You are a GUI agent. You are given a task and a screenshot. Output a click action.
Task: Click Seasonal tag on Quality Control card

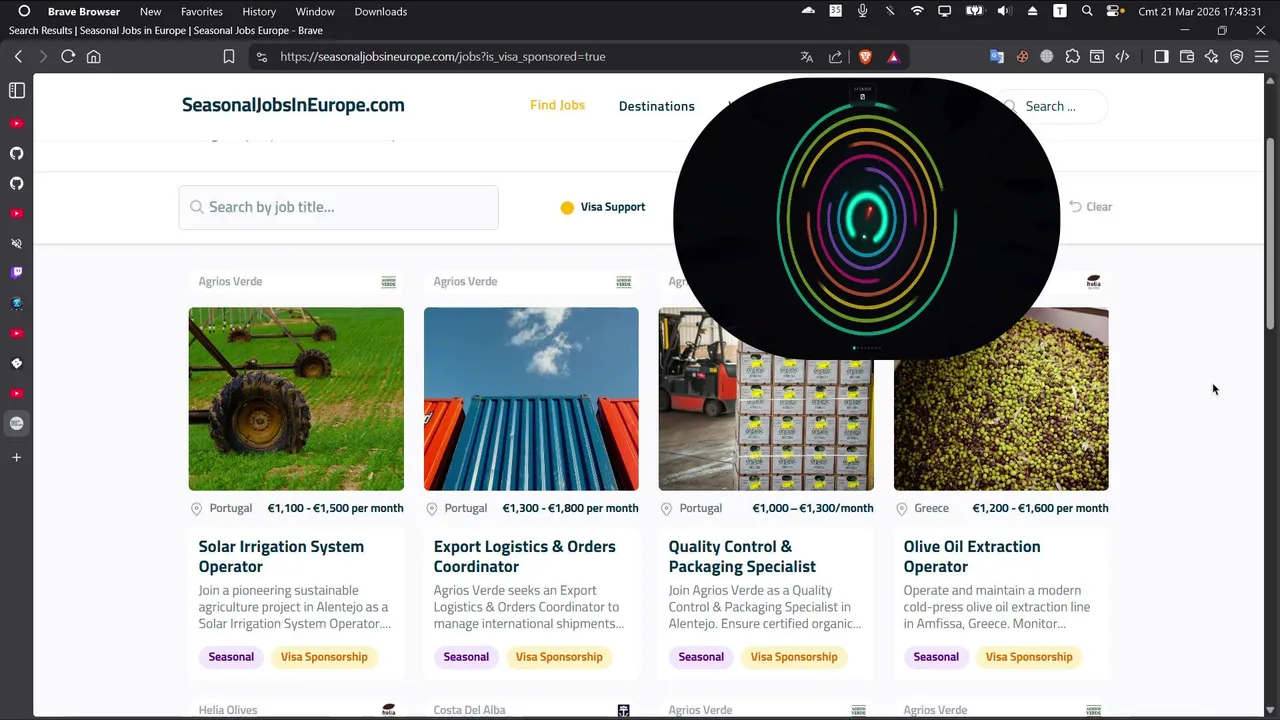tap(701, 657)
